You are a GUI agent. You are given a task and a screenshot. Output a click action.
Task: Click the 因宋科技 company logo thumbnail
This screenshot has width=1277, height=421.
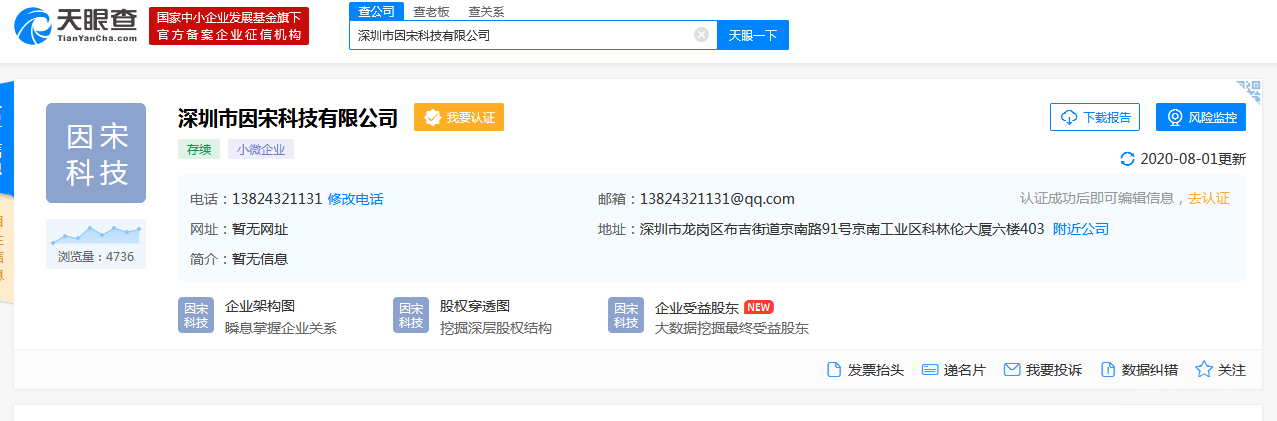(96, 153)
